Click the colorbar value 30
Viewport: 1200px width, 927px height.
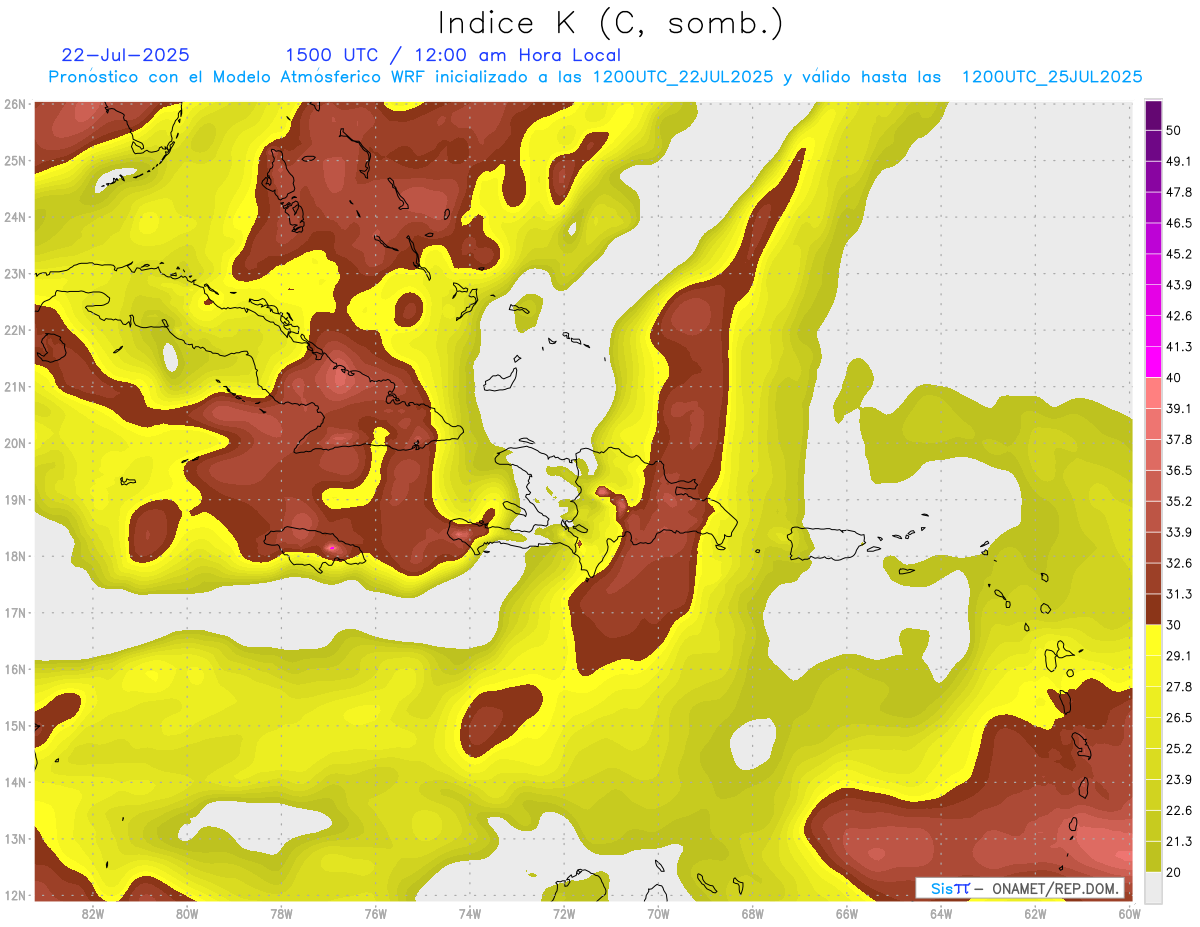[x=1174, y=625]
